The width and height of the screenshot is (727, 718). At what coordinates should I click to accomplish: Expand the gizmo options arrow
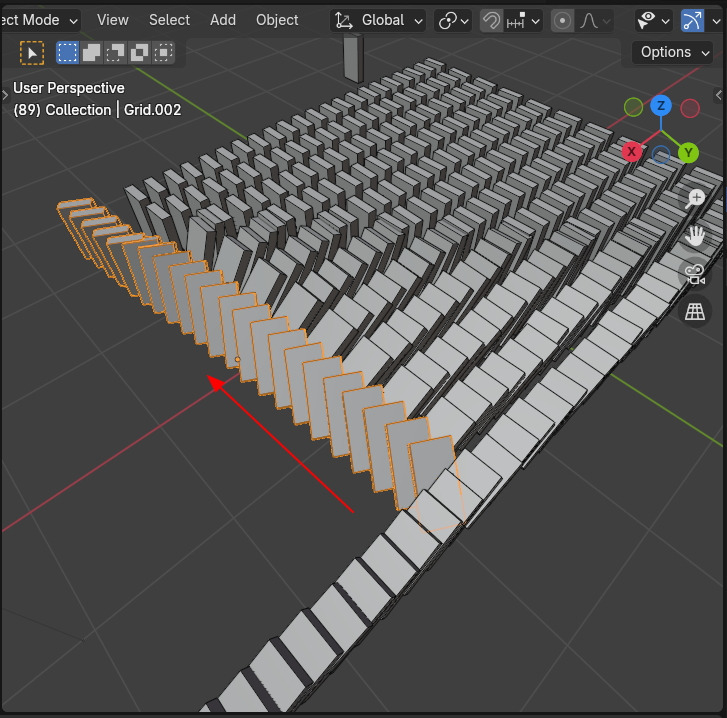pos(716,21)
